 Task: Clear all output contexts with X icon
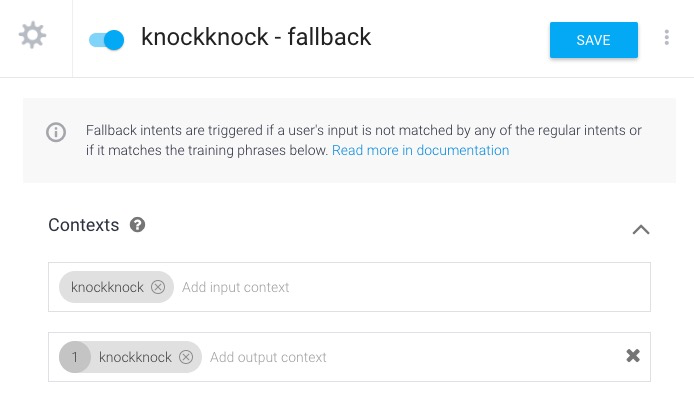[x=633, y=356]
